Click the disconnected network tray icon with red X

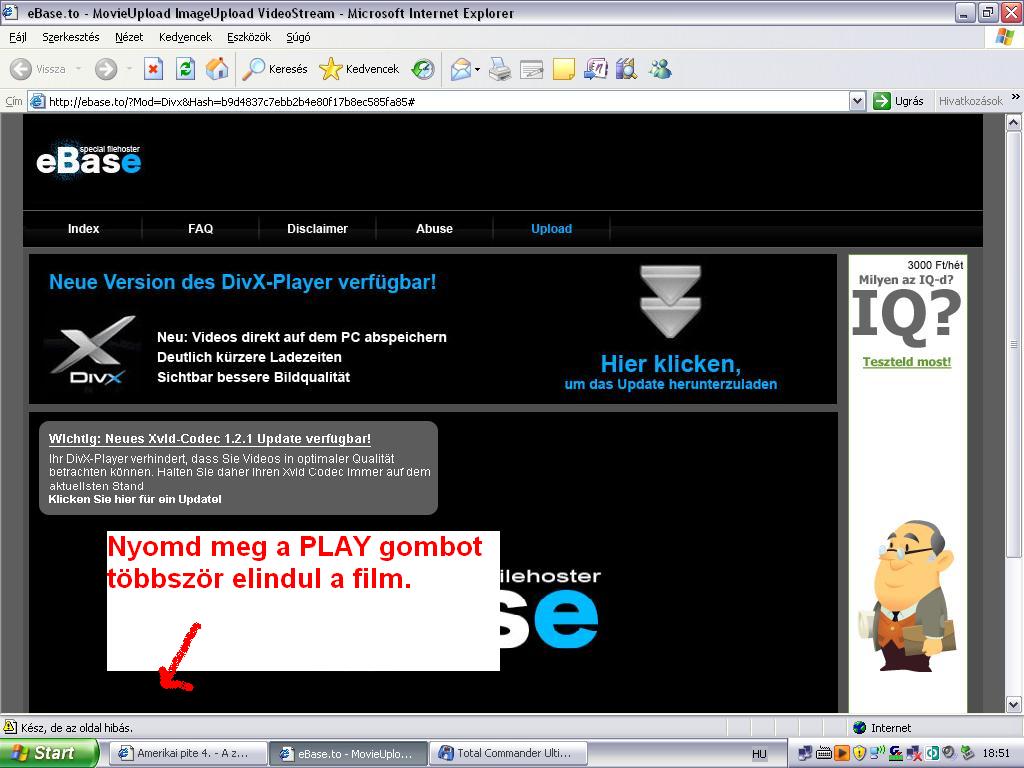point(914,753)
